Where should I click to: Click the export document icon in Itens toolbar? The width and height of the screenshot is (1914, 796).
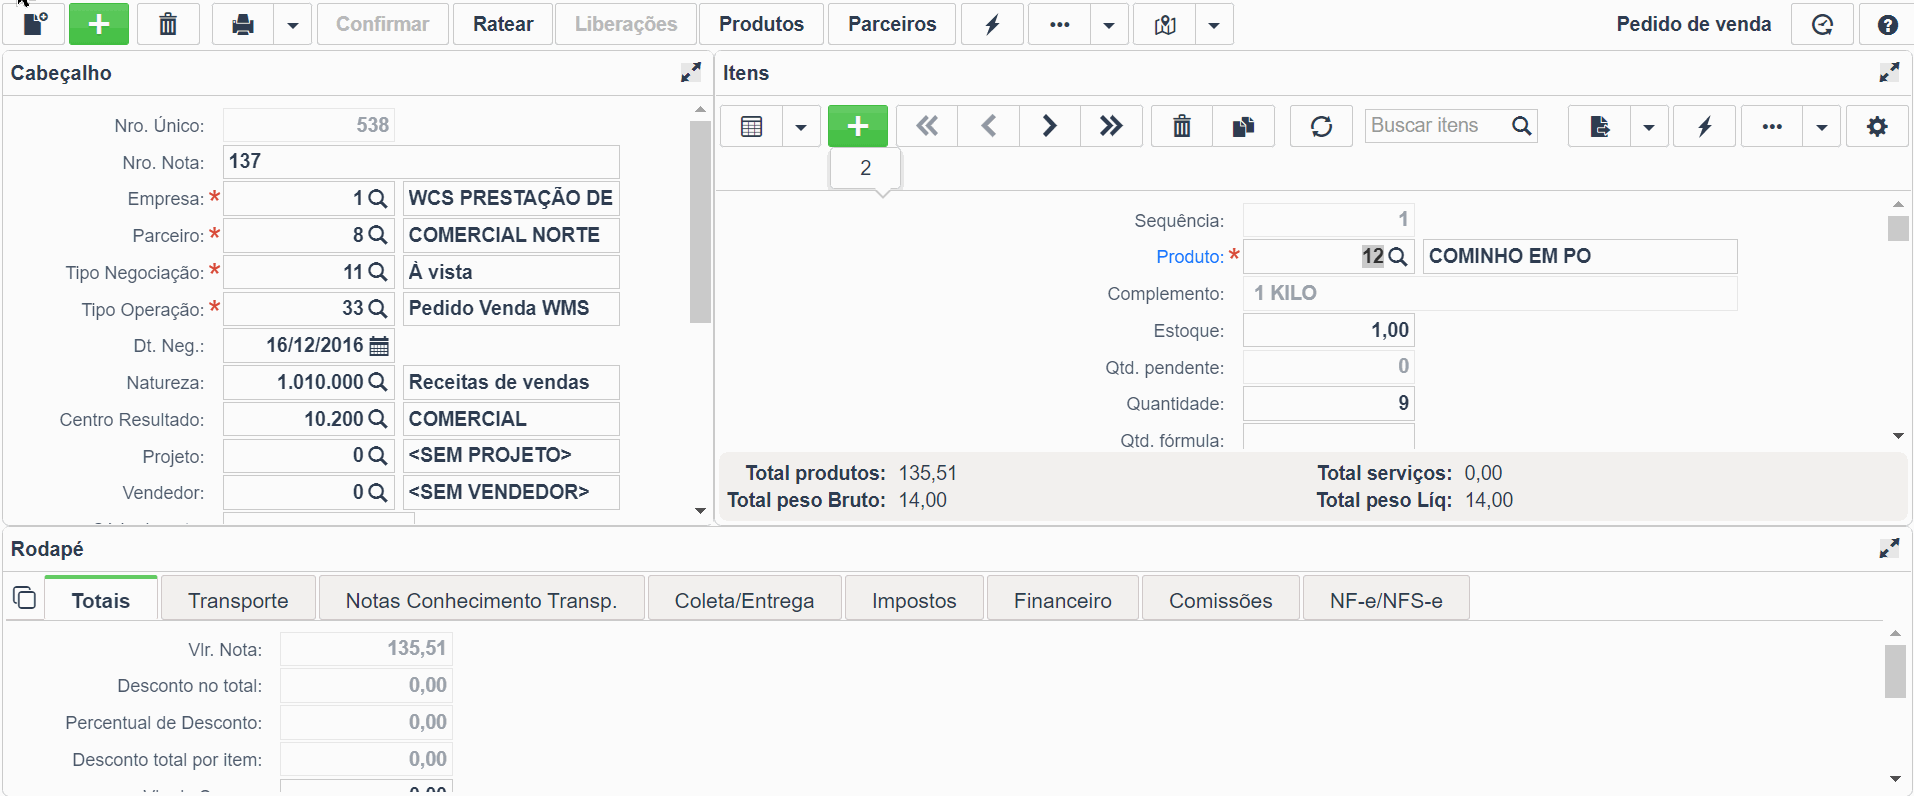click(x=1599, y=126)
